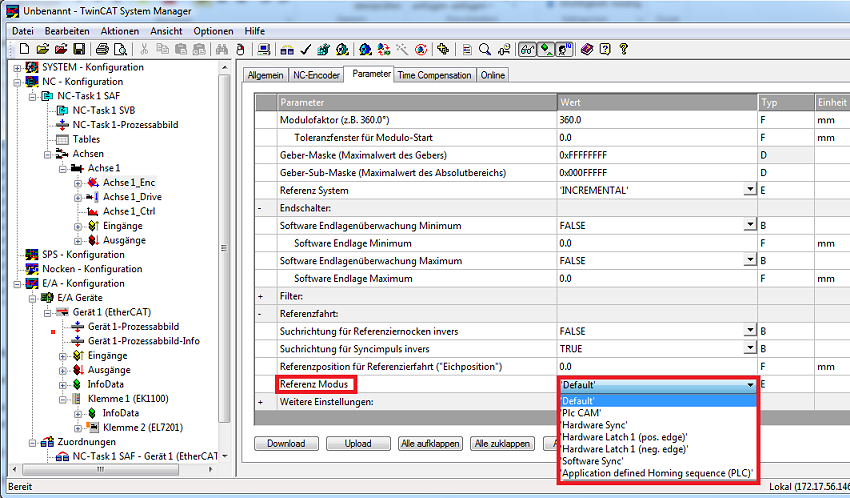Select NC-Task 1 SVB tree node
The image size is (850, 498).
click(104, 110)
